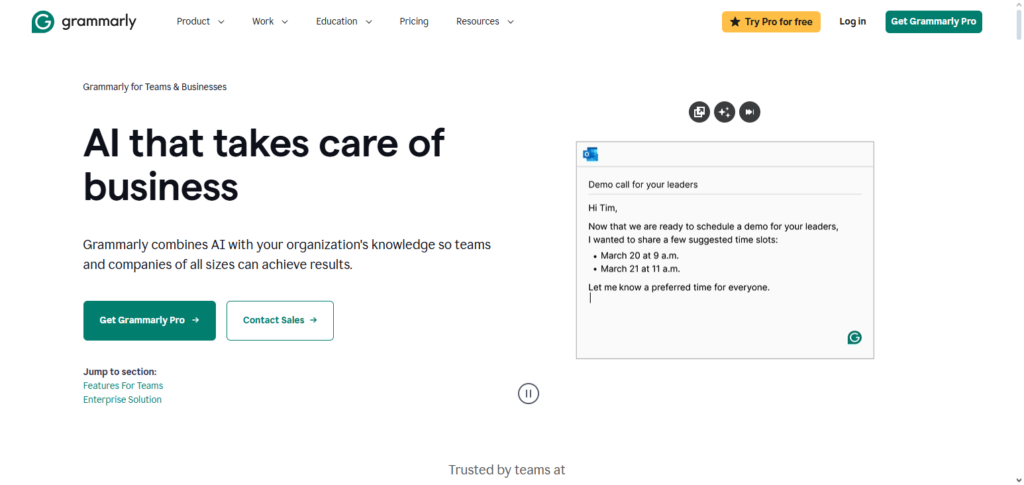This screenshot has width=1024, height=485.
Task: Click 'Hi Tim,' greeting text
Action: pos(603,208)
